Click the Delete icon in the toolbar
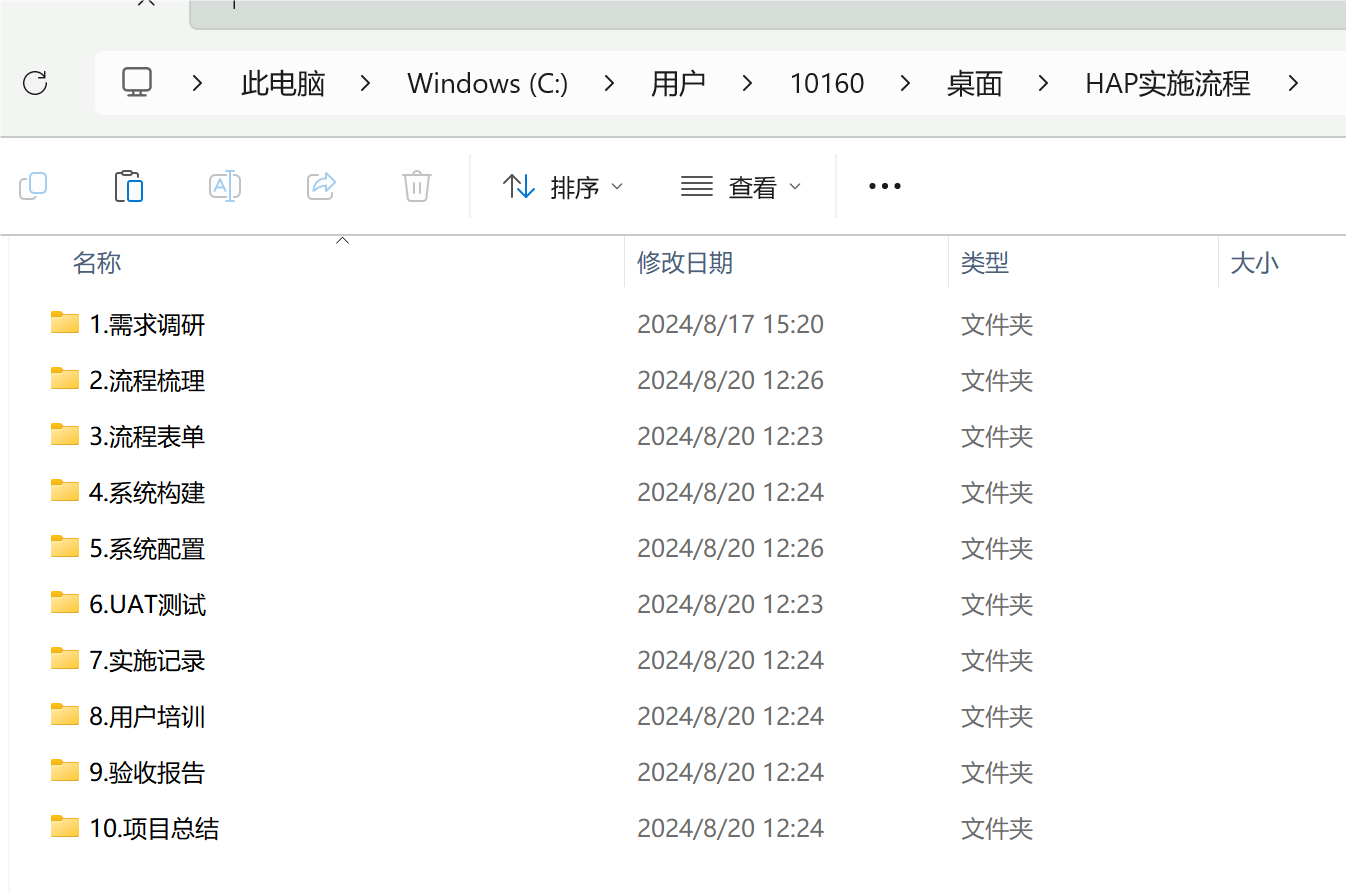 (x=417, y=186)
